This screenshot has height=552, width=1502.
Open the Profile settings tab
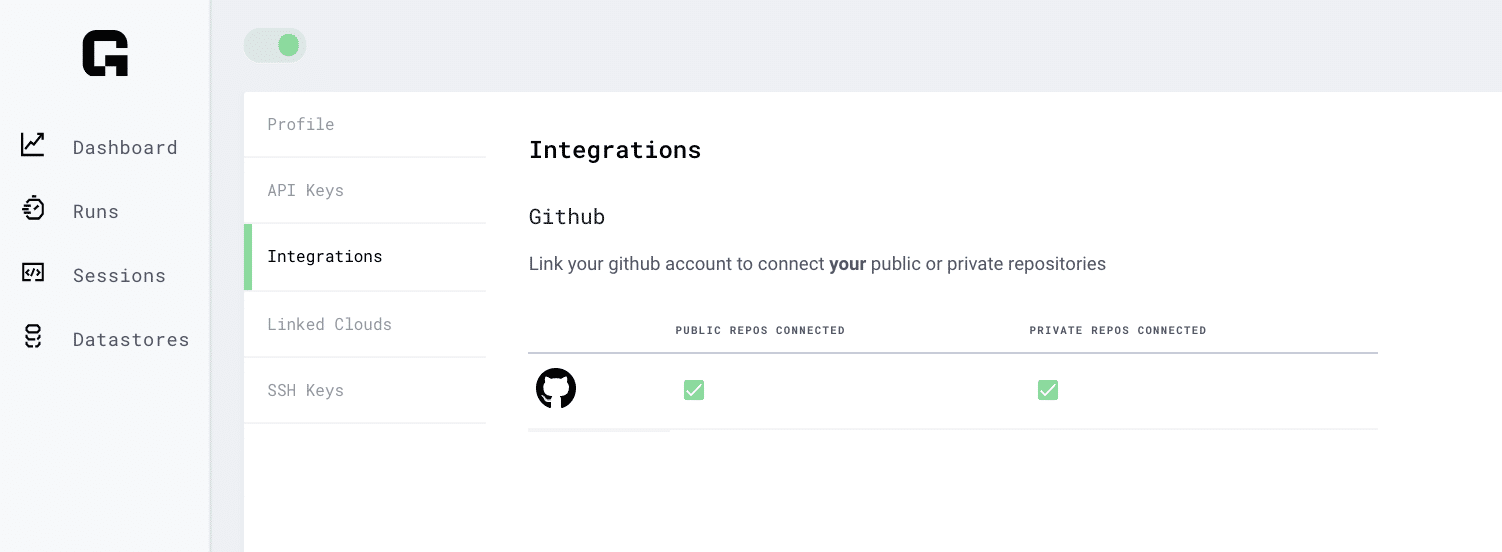click(301, 125)
